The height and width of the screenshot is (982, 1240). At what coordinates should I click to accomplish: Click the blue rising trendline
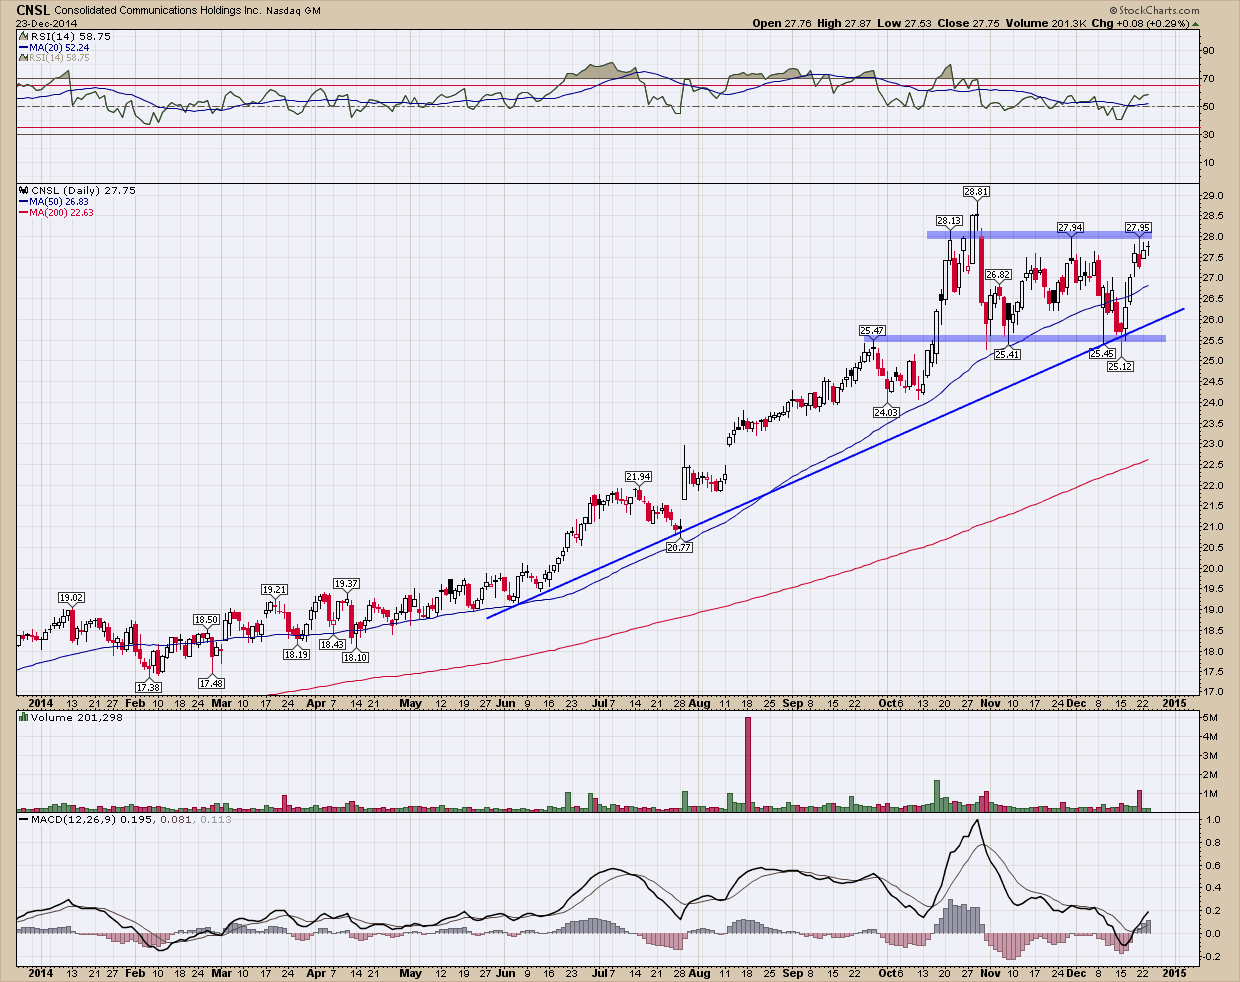[x=835, y=463]
